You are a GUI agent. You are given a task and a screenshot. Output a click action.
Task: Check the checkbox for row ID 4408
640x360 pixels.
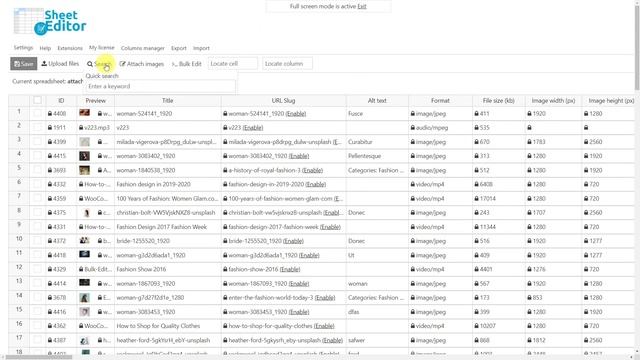pos(38,113)
